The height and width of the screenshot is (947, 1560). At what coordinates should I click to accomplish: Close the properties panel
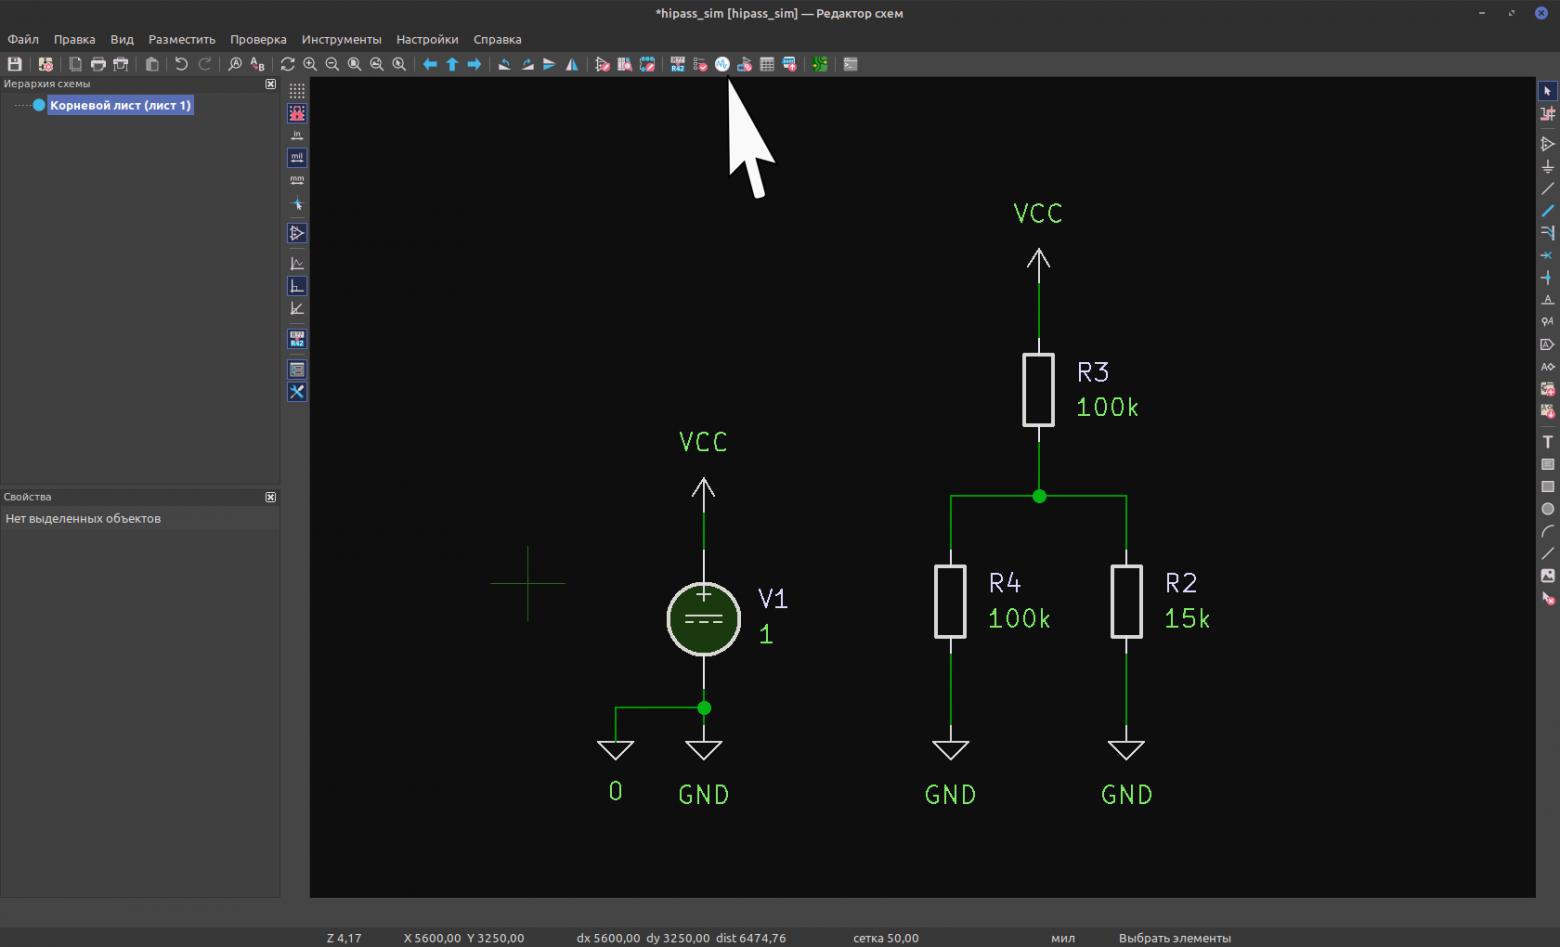pyautogui.click(x=270, y=497)
